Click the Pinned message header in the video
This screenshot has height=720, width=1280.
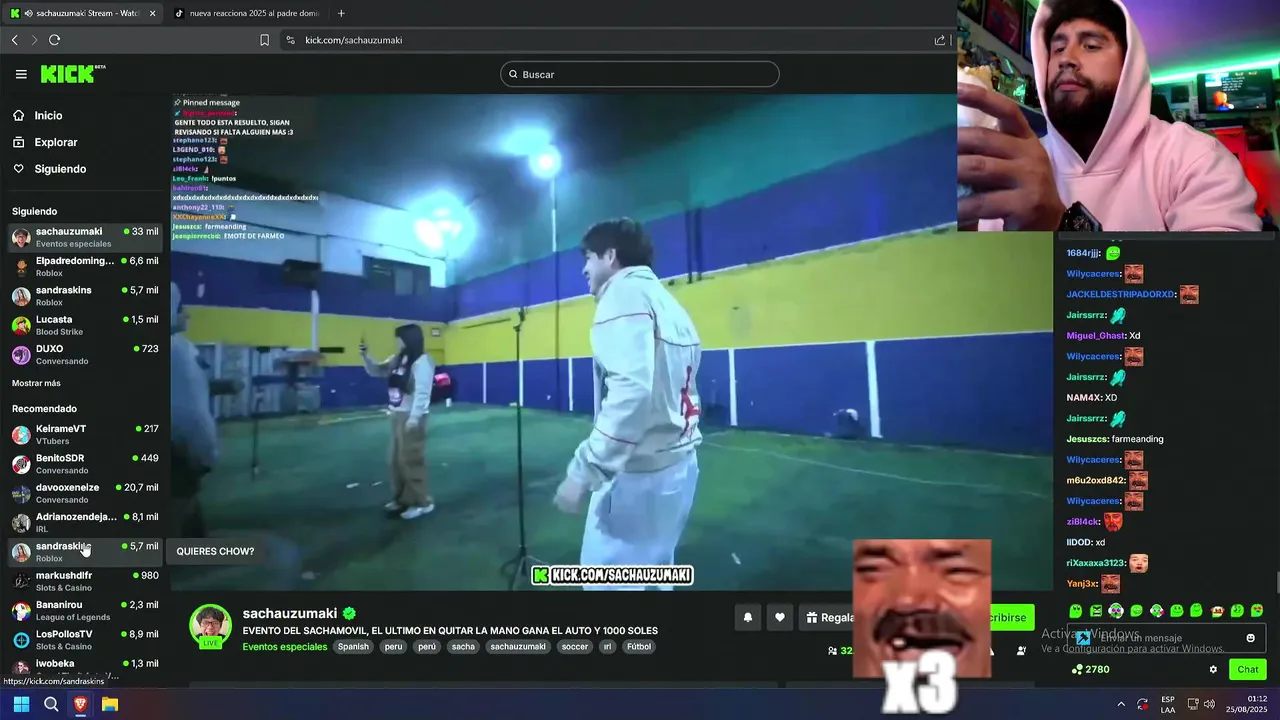click(207, 102)
